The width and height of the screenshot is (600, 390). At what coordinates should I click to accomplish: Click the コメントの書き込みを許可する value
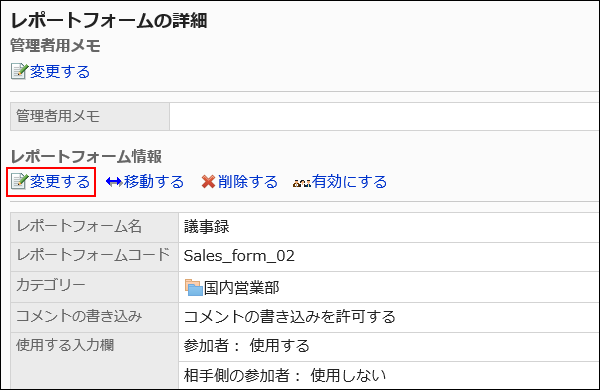(x=290, y=317)
